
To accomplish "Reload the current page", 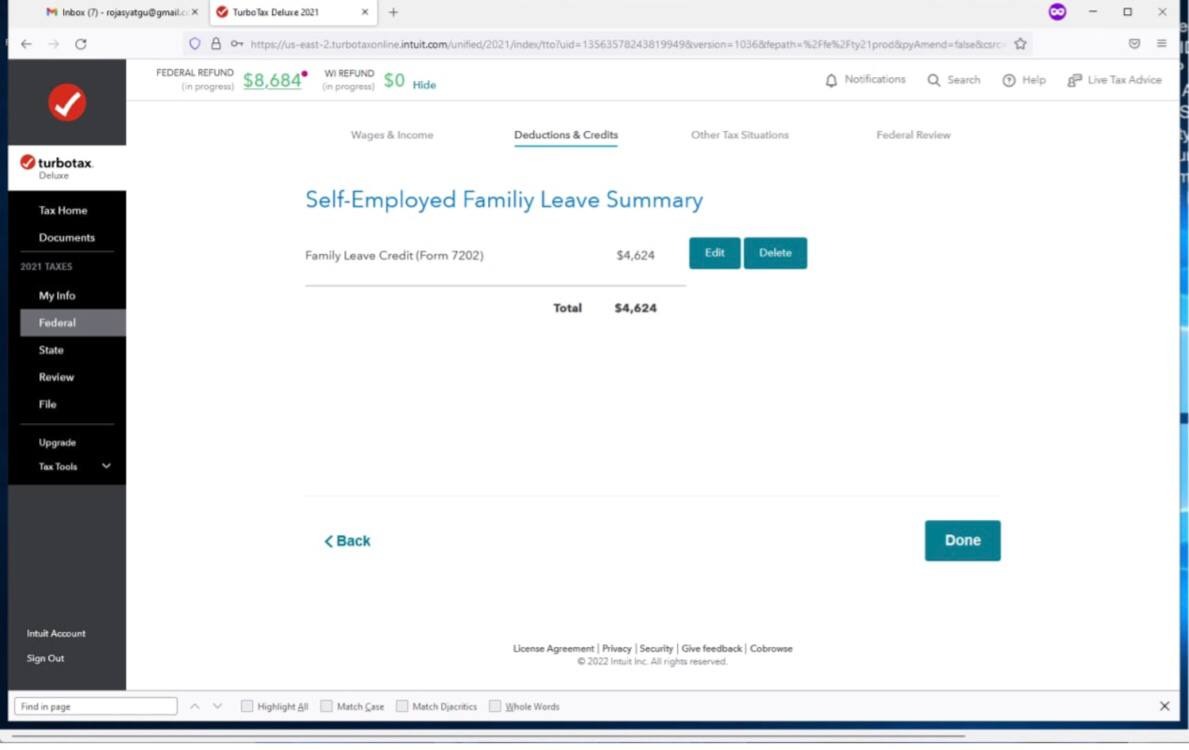I will [80, 44].
